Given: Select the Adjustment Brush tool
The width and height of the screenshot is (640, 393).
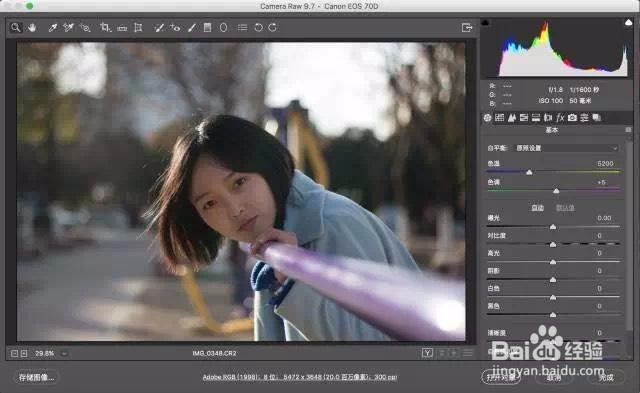Looking at the screenshot, I should click(191, 28).
